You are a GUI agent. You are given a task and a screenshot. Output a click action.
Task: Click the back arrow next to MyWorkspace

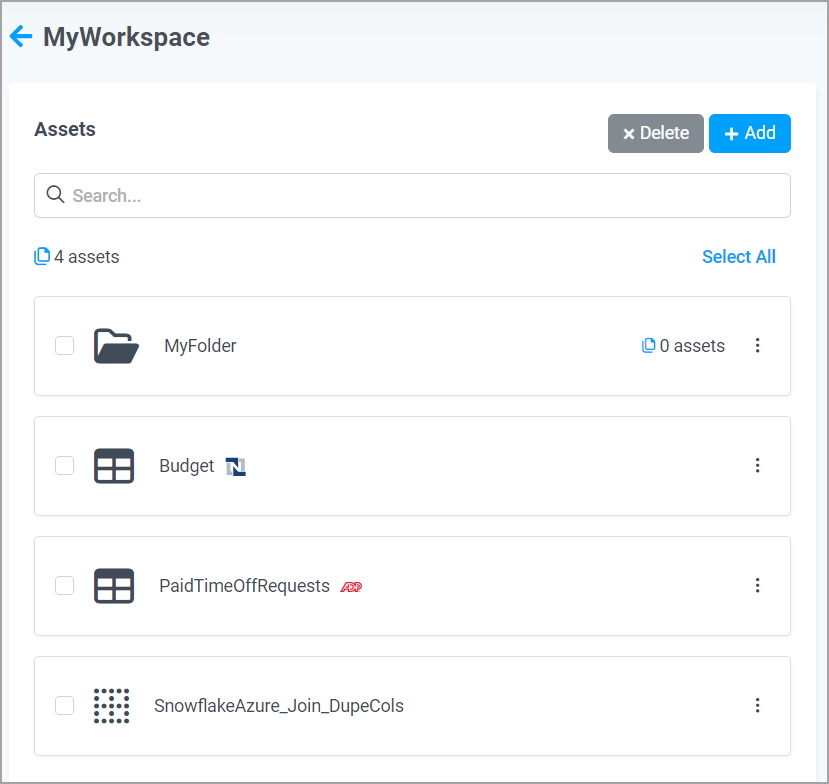(20, 37)
